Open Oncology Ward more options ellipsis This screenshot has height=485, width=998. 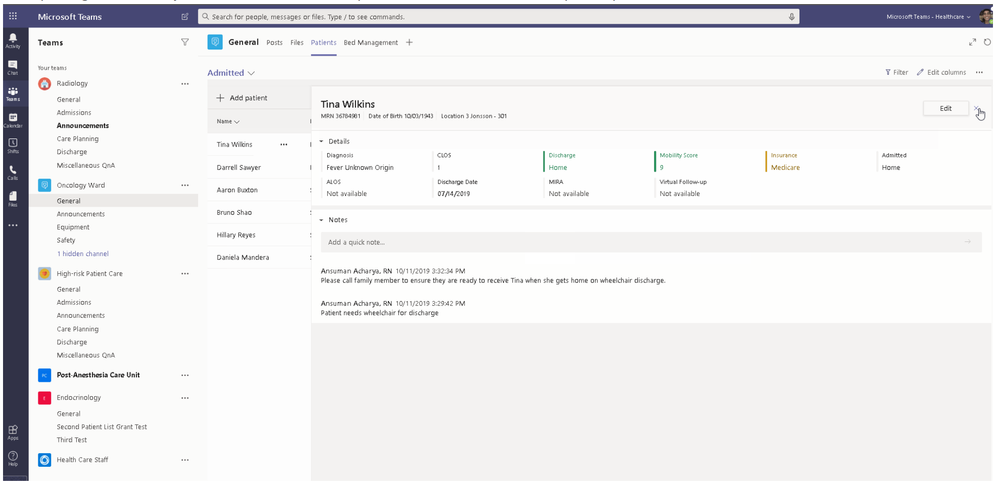pos(185,185)
